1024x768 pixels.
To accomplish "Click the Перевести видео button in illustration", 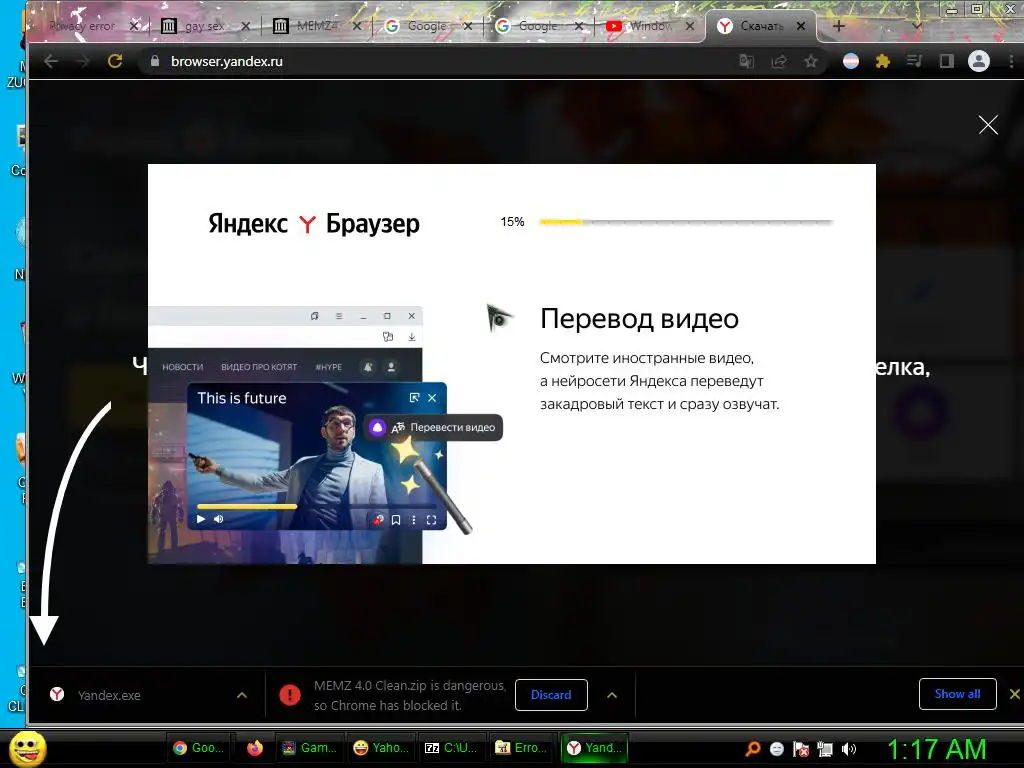I will click(x=433, y=427).
